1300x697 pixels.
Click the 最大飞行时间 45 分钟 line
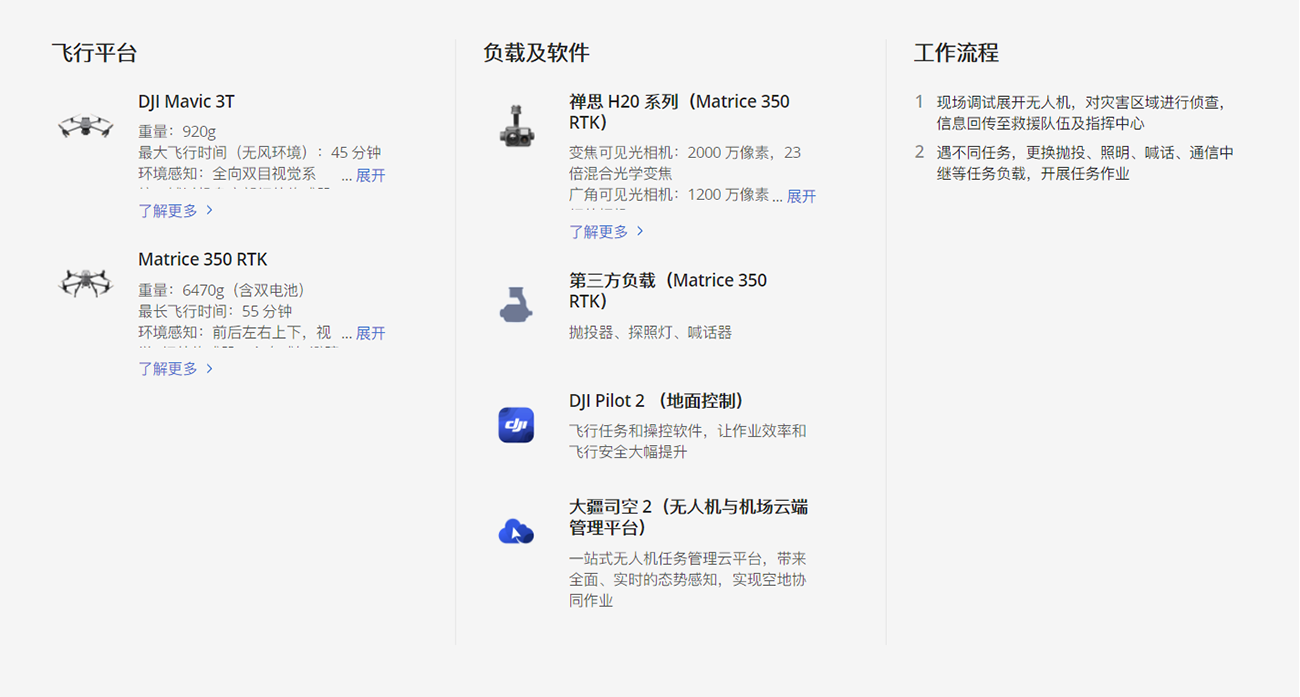click(260, 153)
